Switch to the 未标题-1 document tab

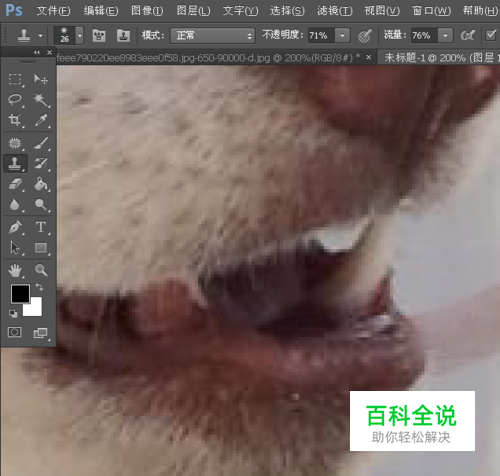pos(439,58)
